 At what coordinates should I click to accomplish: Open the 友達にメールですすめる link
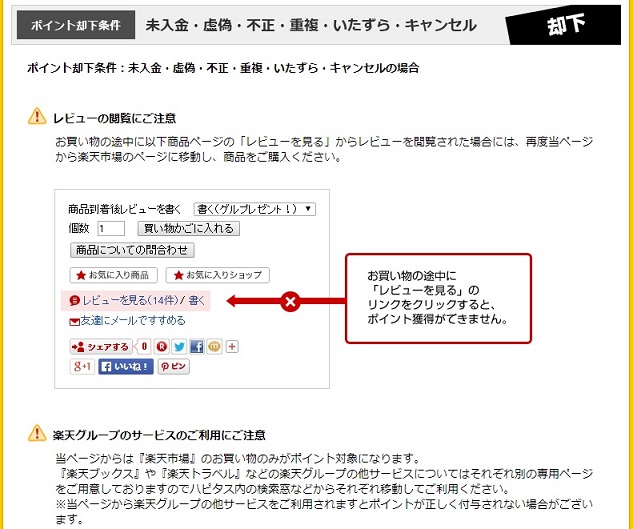(128, 321)
